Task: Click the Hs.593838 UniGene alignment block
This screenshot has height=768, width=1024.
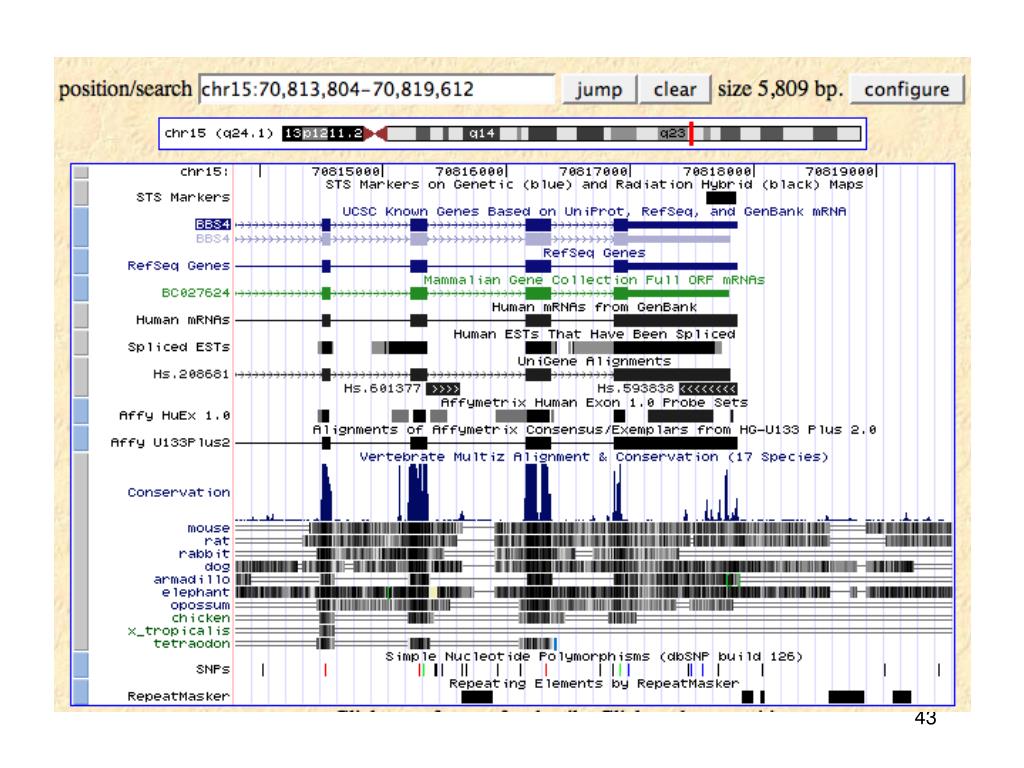Action: point(707,388)
